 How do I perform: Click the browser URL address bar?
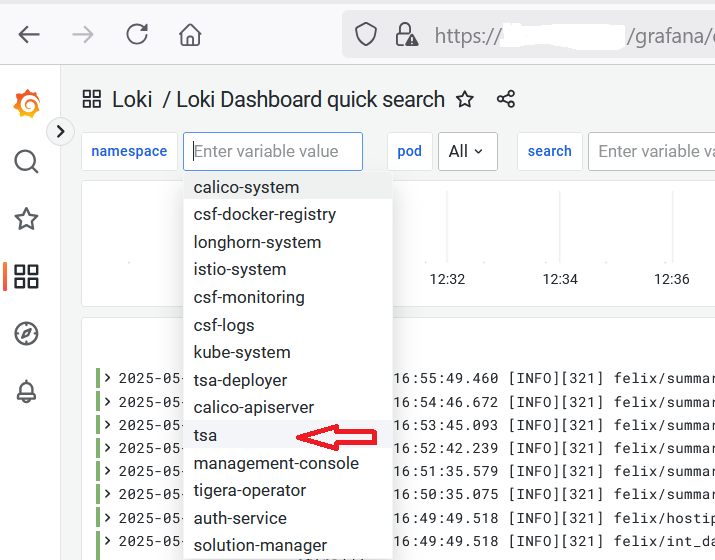click(528, 35)
